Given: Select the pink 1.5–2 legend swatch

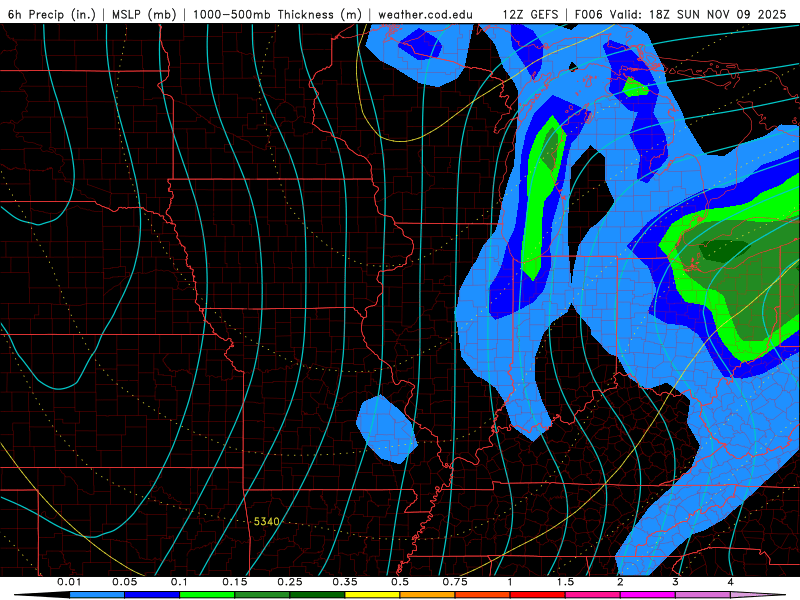Looking at the screenshot, I should coord(593,595).
